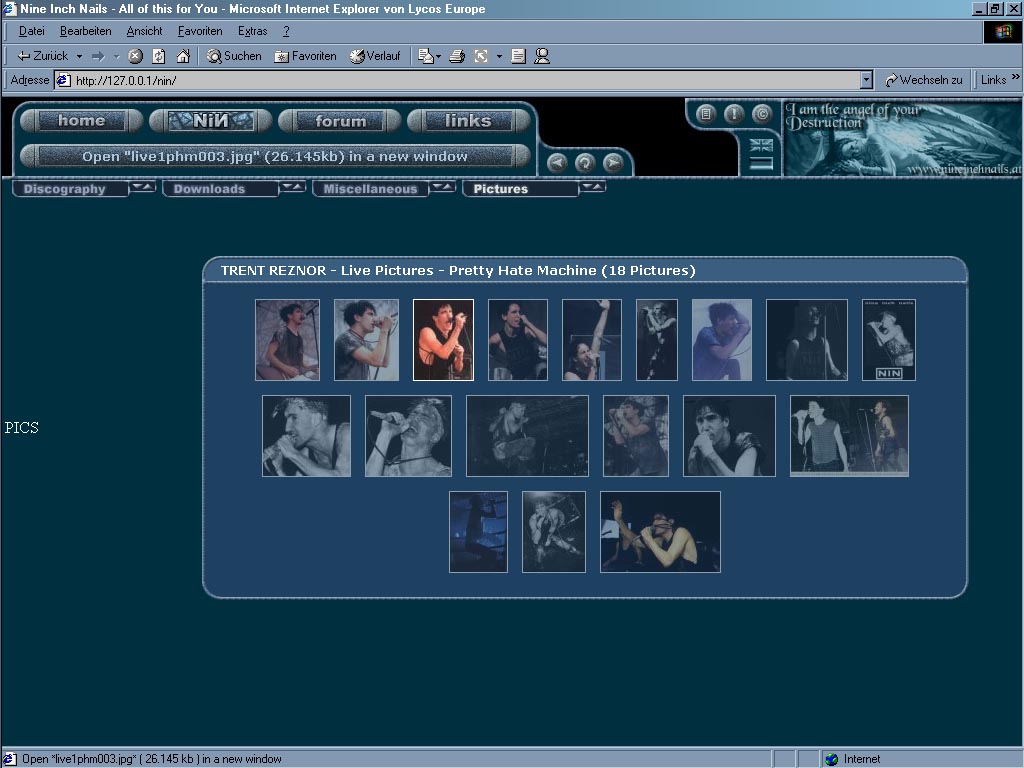Image resolution: width=1024 pixels, height=768 pixels.
Task: Open the first thumbnail in the middle row
Action: tap(306, 436)
